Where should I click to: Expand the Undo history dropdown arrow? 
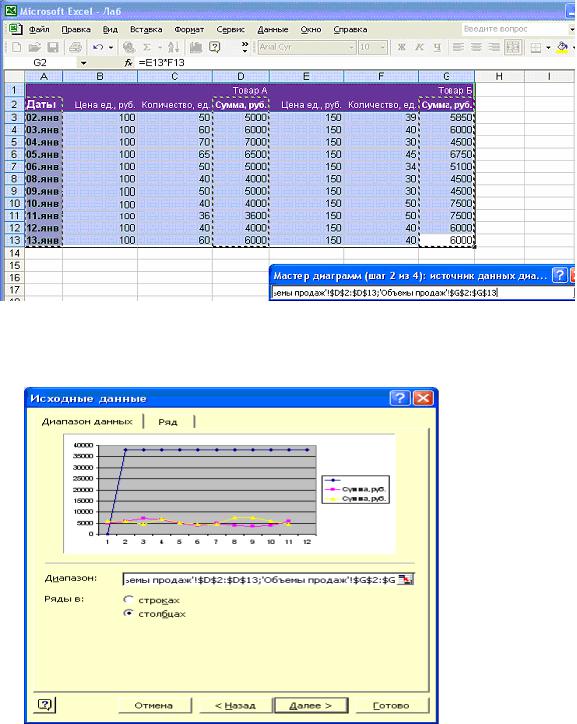point(111,47)
